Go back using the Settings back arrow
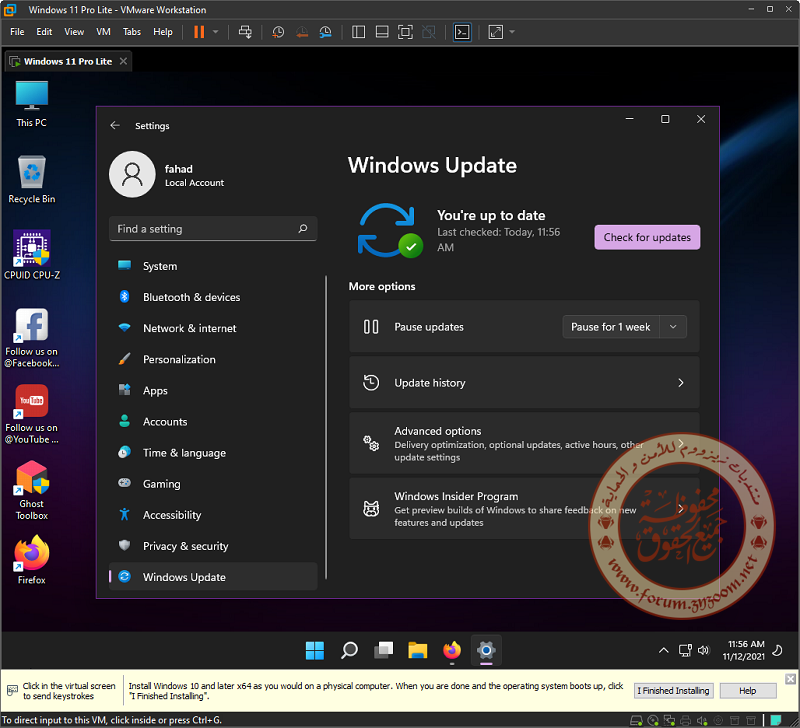The width and height of the screenshot is (800, 728). (x=115, y=125)
